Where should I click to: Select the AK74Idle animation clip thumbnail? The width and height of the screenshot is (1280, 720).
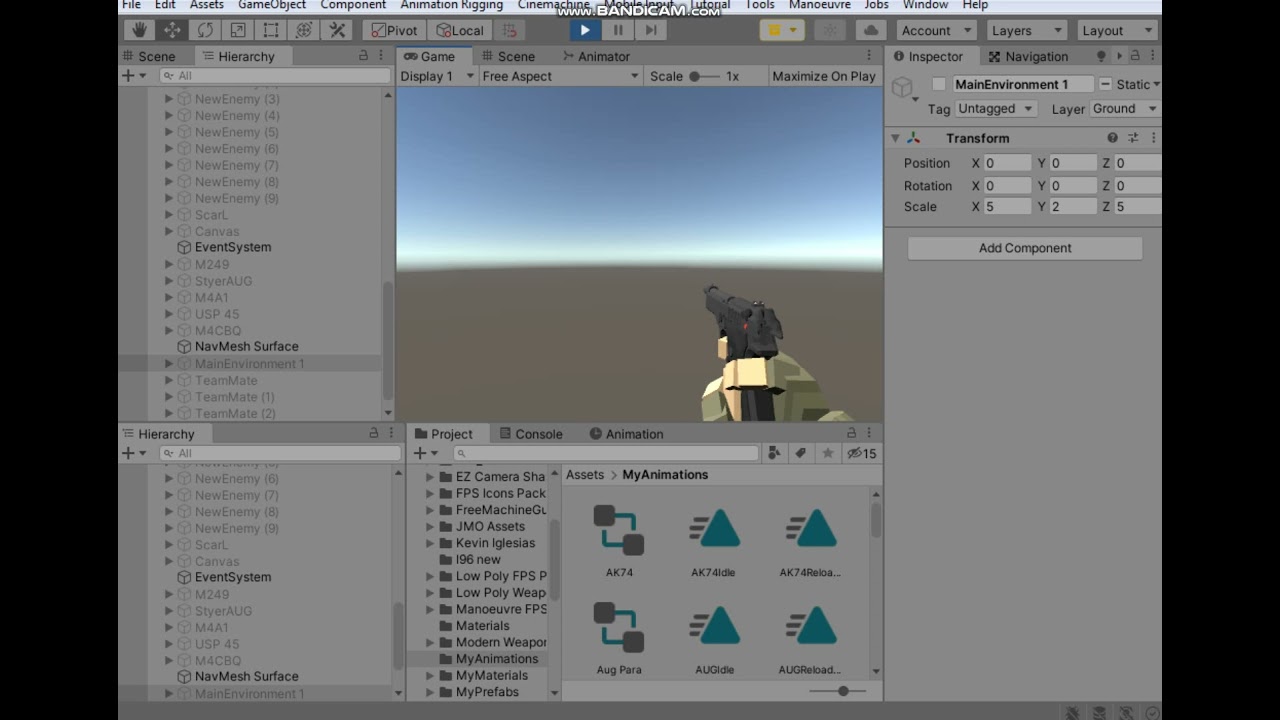pyautogui.click(x=714, y=530)
